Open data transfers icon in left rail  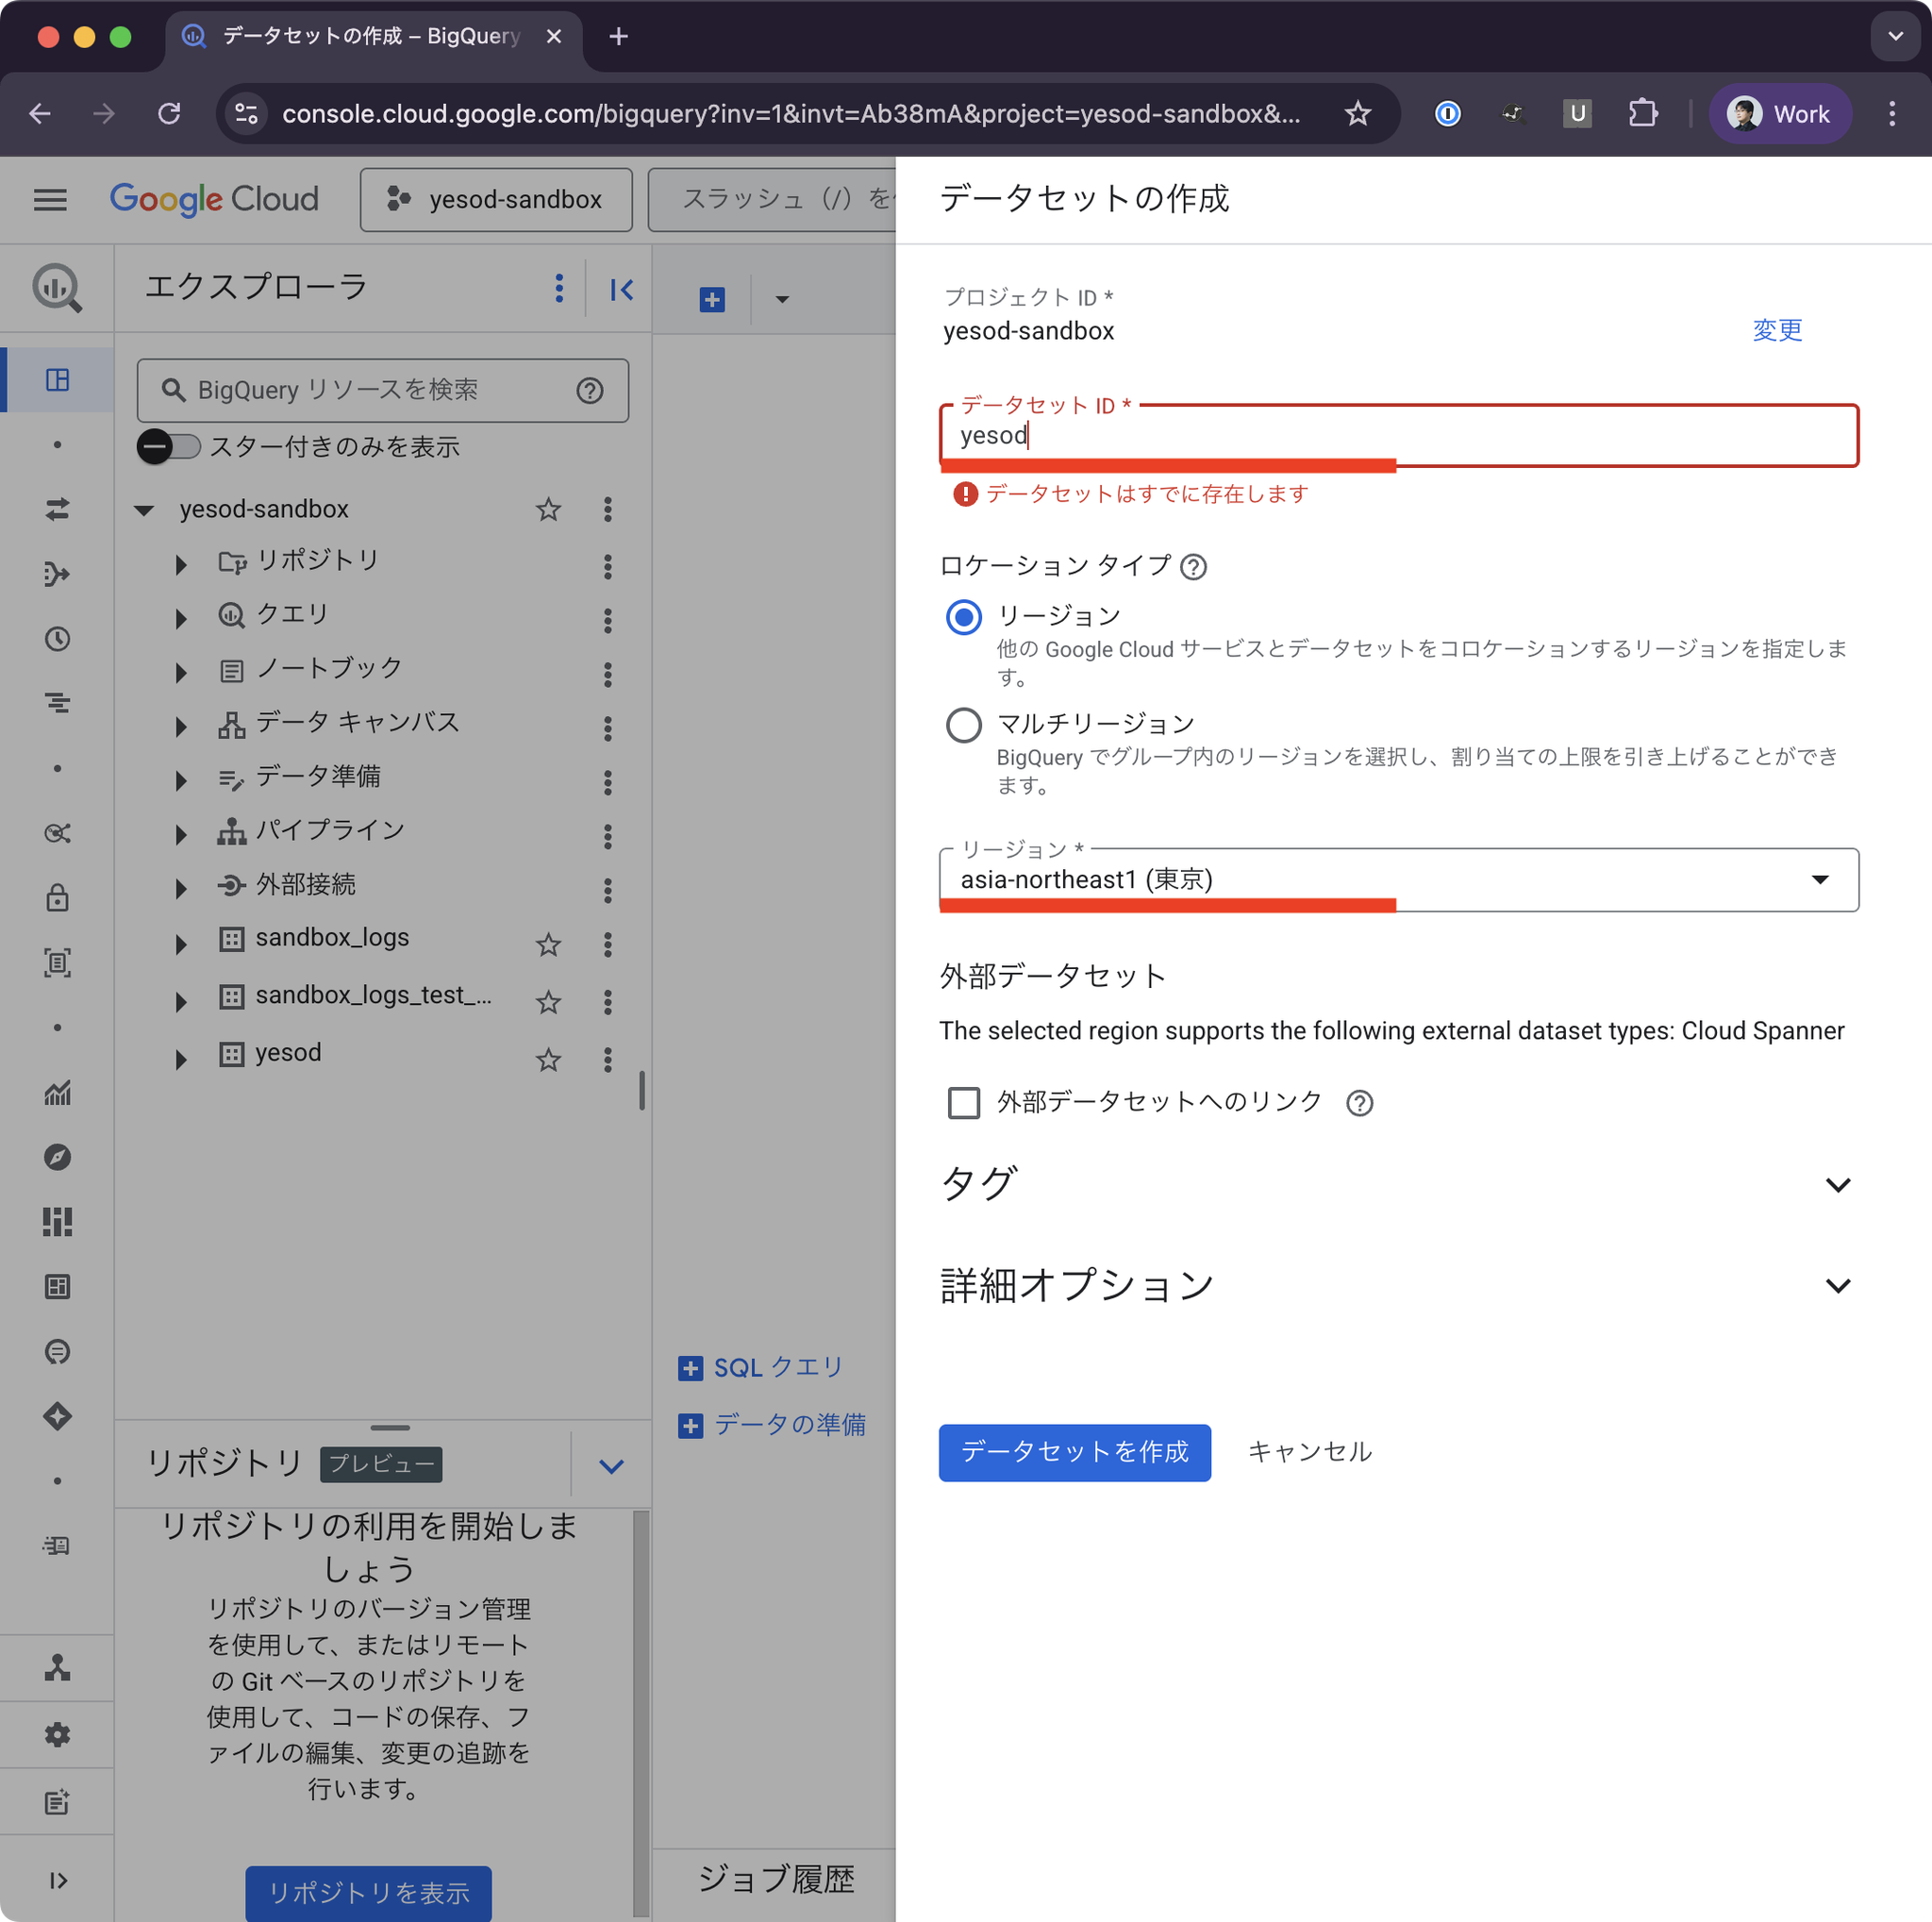[57, 509]
